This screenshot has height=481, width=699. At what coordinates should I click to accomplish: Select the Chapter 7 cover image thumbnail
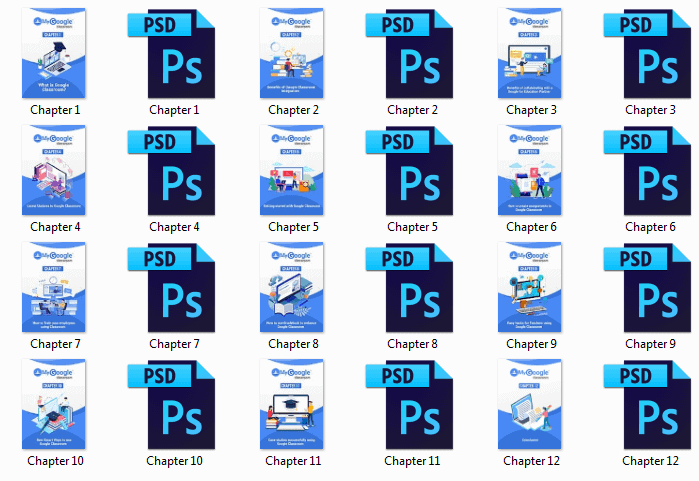53,287
